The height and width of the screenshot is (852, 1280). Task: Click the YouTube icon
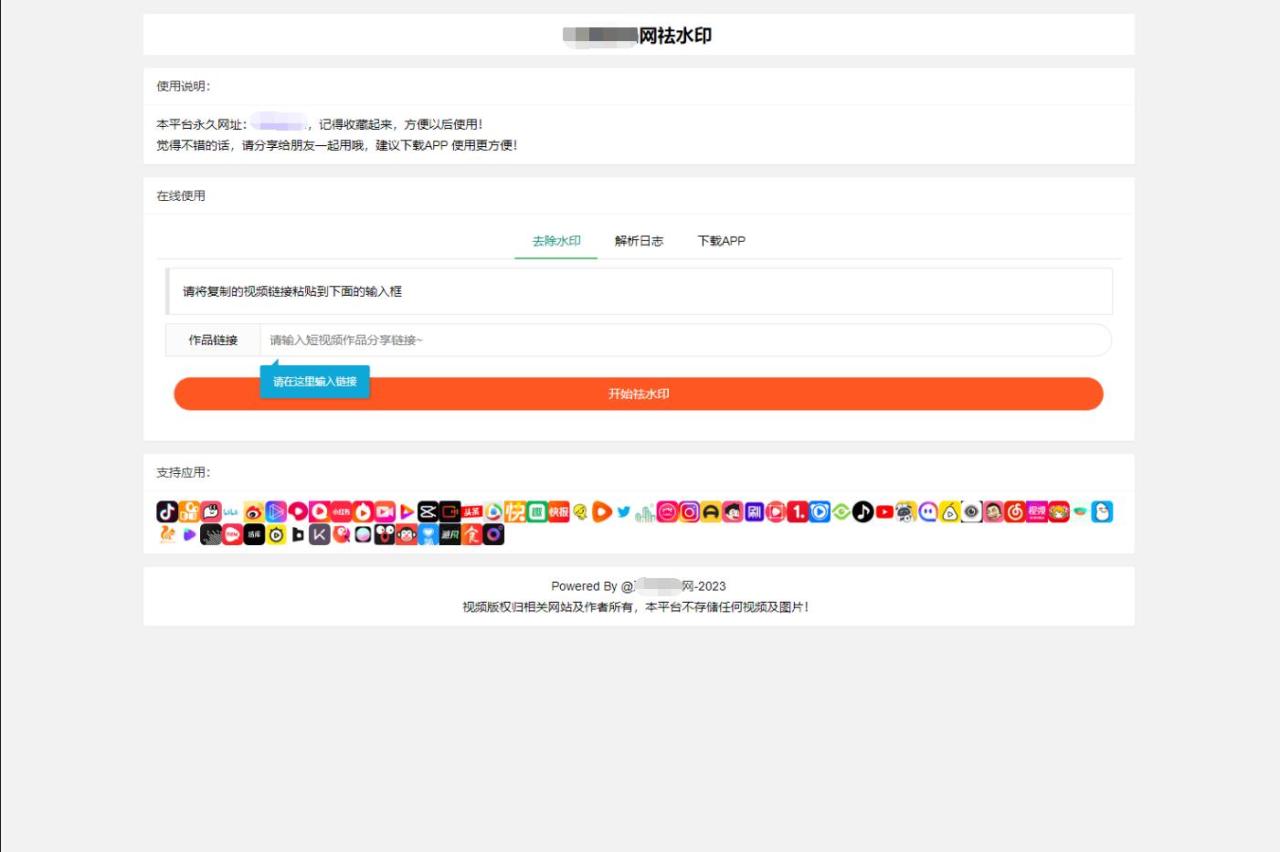pos(884,512)
